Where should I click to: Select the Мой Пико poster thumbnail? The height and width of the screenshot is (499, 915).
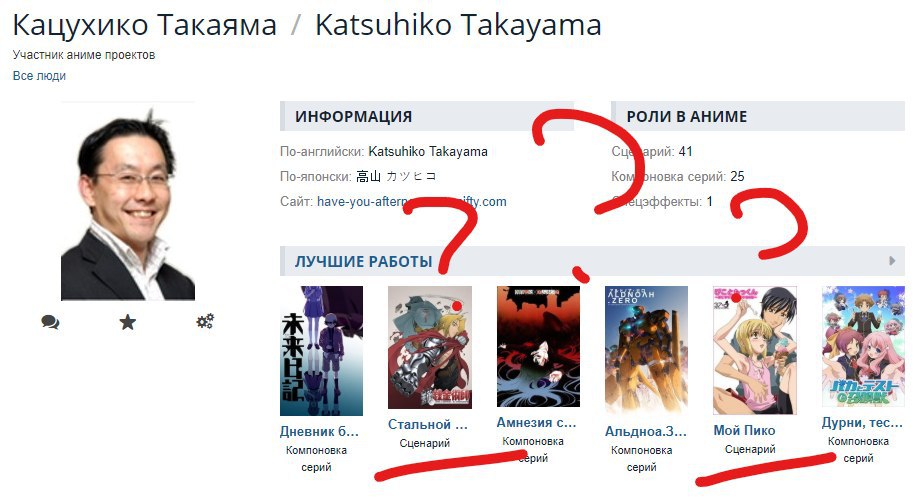pos(755,350)
